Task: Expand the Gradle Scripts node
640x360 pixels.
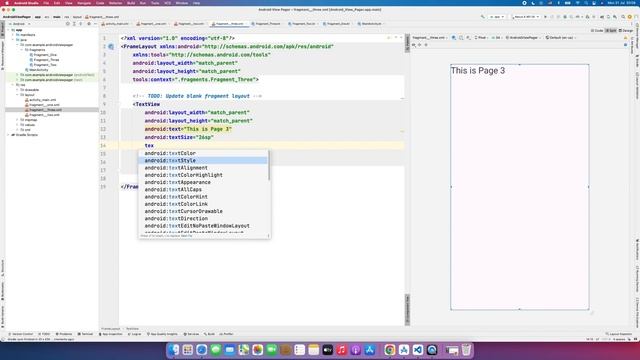Action: tap(8, 135)
